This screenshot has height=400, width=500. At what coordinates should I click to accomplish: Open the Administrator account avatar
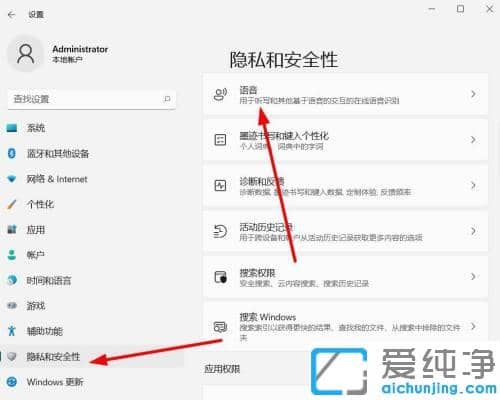pos(26,54)
